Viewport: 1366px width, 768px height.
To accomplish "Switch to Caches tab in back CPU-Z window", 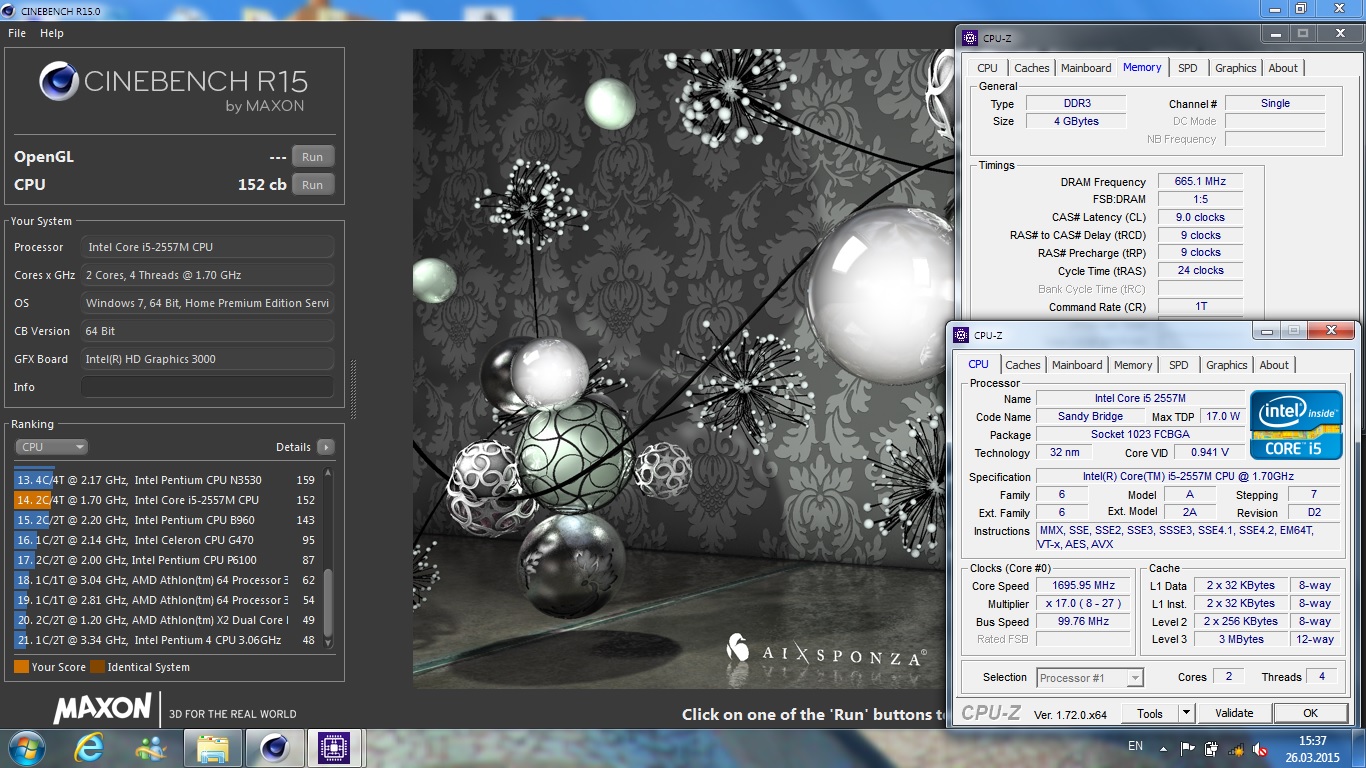I will pyautogui.click(x=1031, y=68).
